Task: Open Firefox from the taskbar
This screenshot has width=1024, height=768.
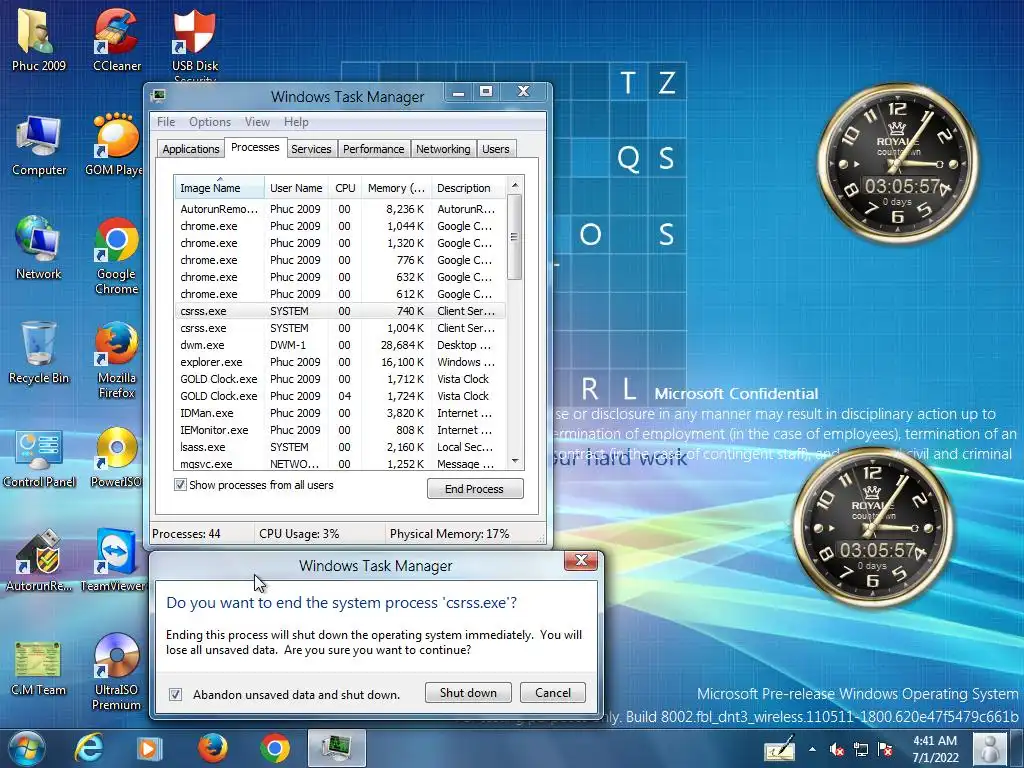Action: [x=212, y=748]
